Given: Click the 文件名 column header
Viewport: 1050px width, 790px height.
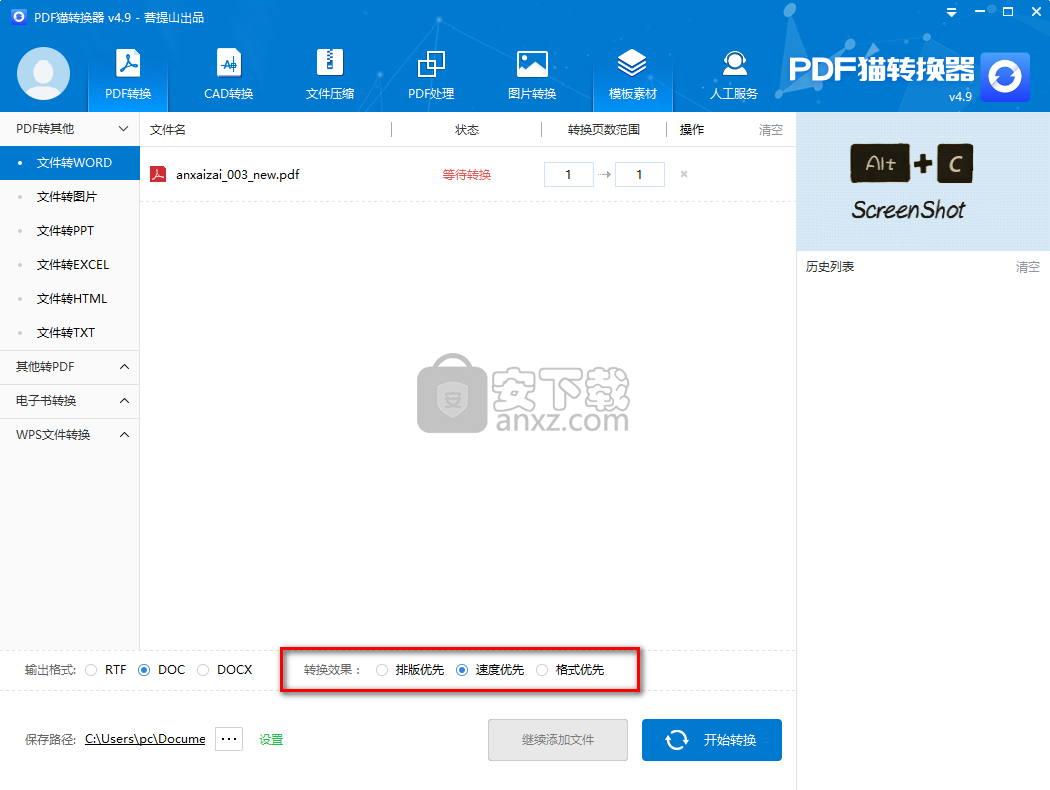Looking at the screenshot, I should click(x=167, y=130).
